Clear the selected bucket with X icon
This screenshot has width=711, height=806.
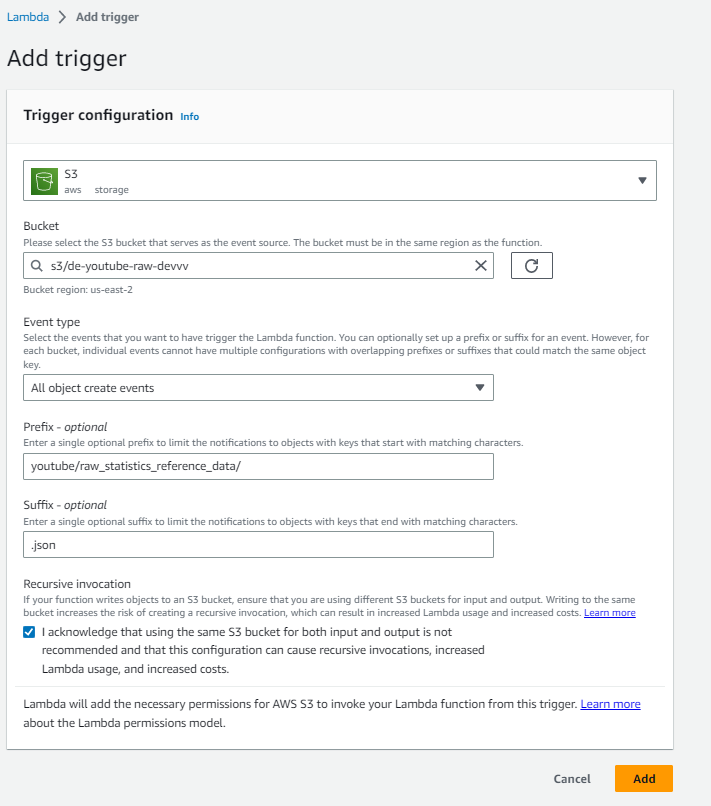coord(481,265)
